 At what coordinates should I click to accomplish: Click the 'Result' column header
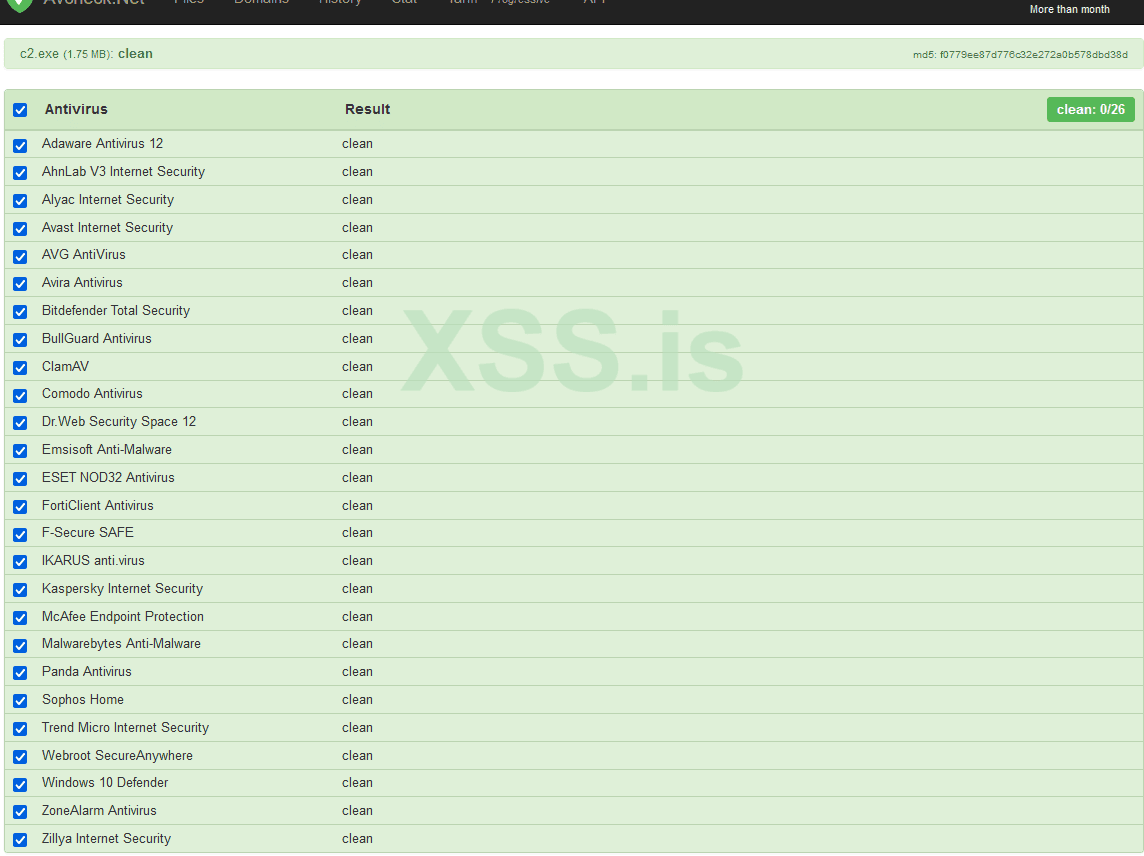coord(367,109)
